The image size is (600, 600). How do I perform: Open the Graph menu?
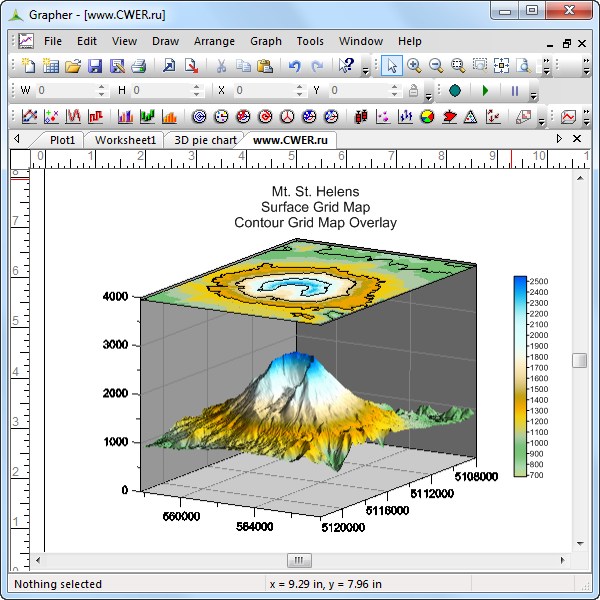click(265, 41)
